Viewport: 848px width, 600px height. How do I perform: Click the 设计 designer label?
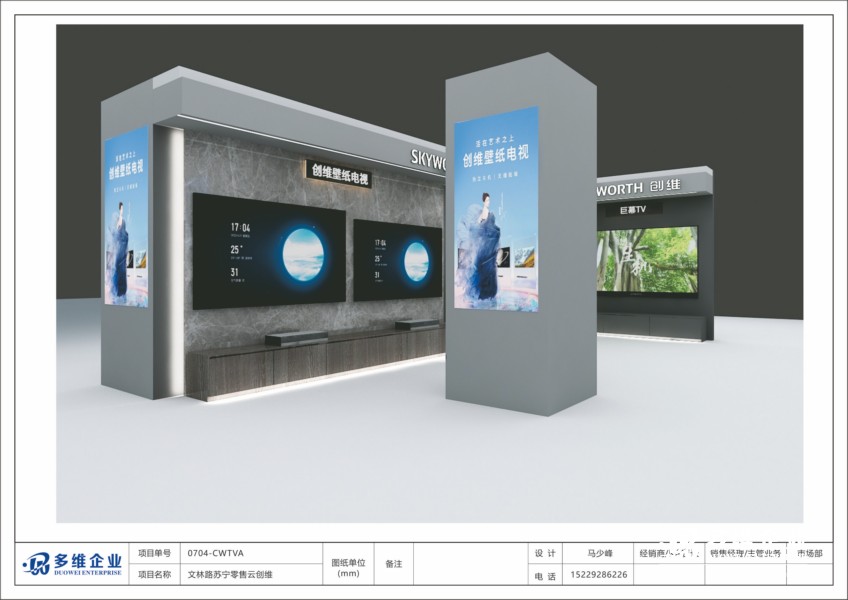(545, 553)
